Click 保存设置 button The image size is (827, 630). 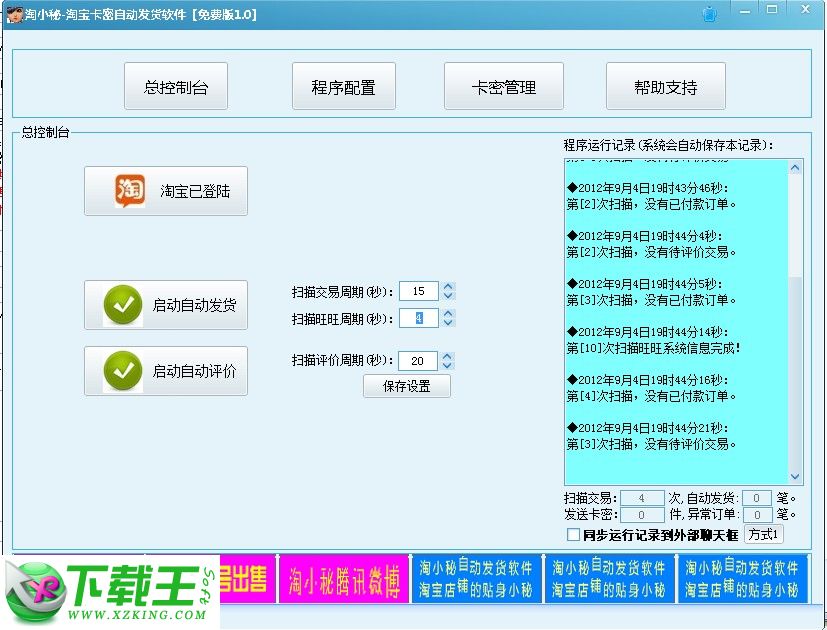pyautogui.click(x=407, y=386)
